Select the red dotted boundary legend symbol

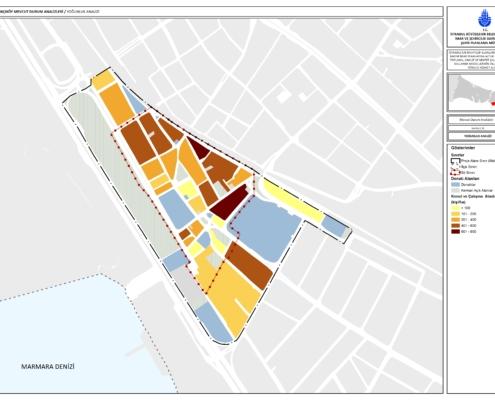[455, 172]
